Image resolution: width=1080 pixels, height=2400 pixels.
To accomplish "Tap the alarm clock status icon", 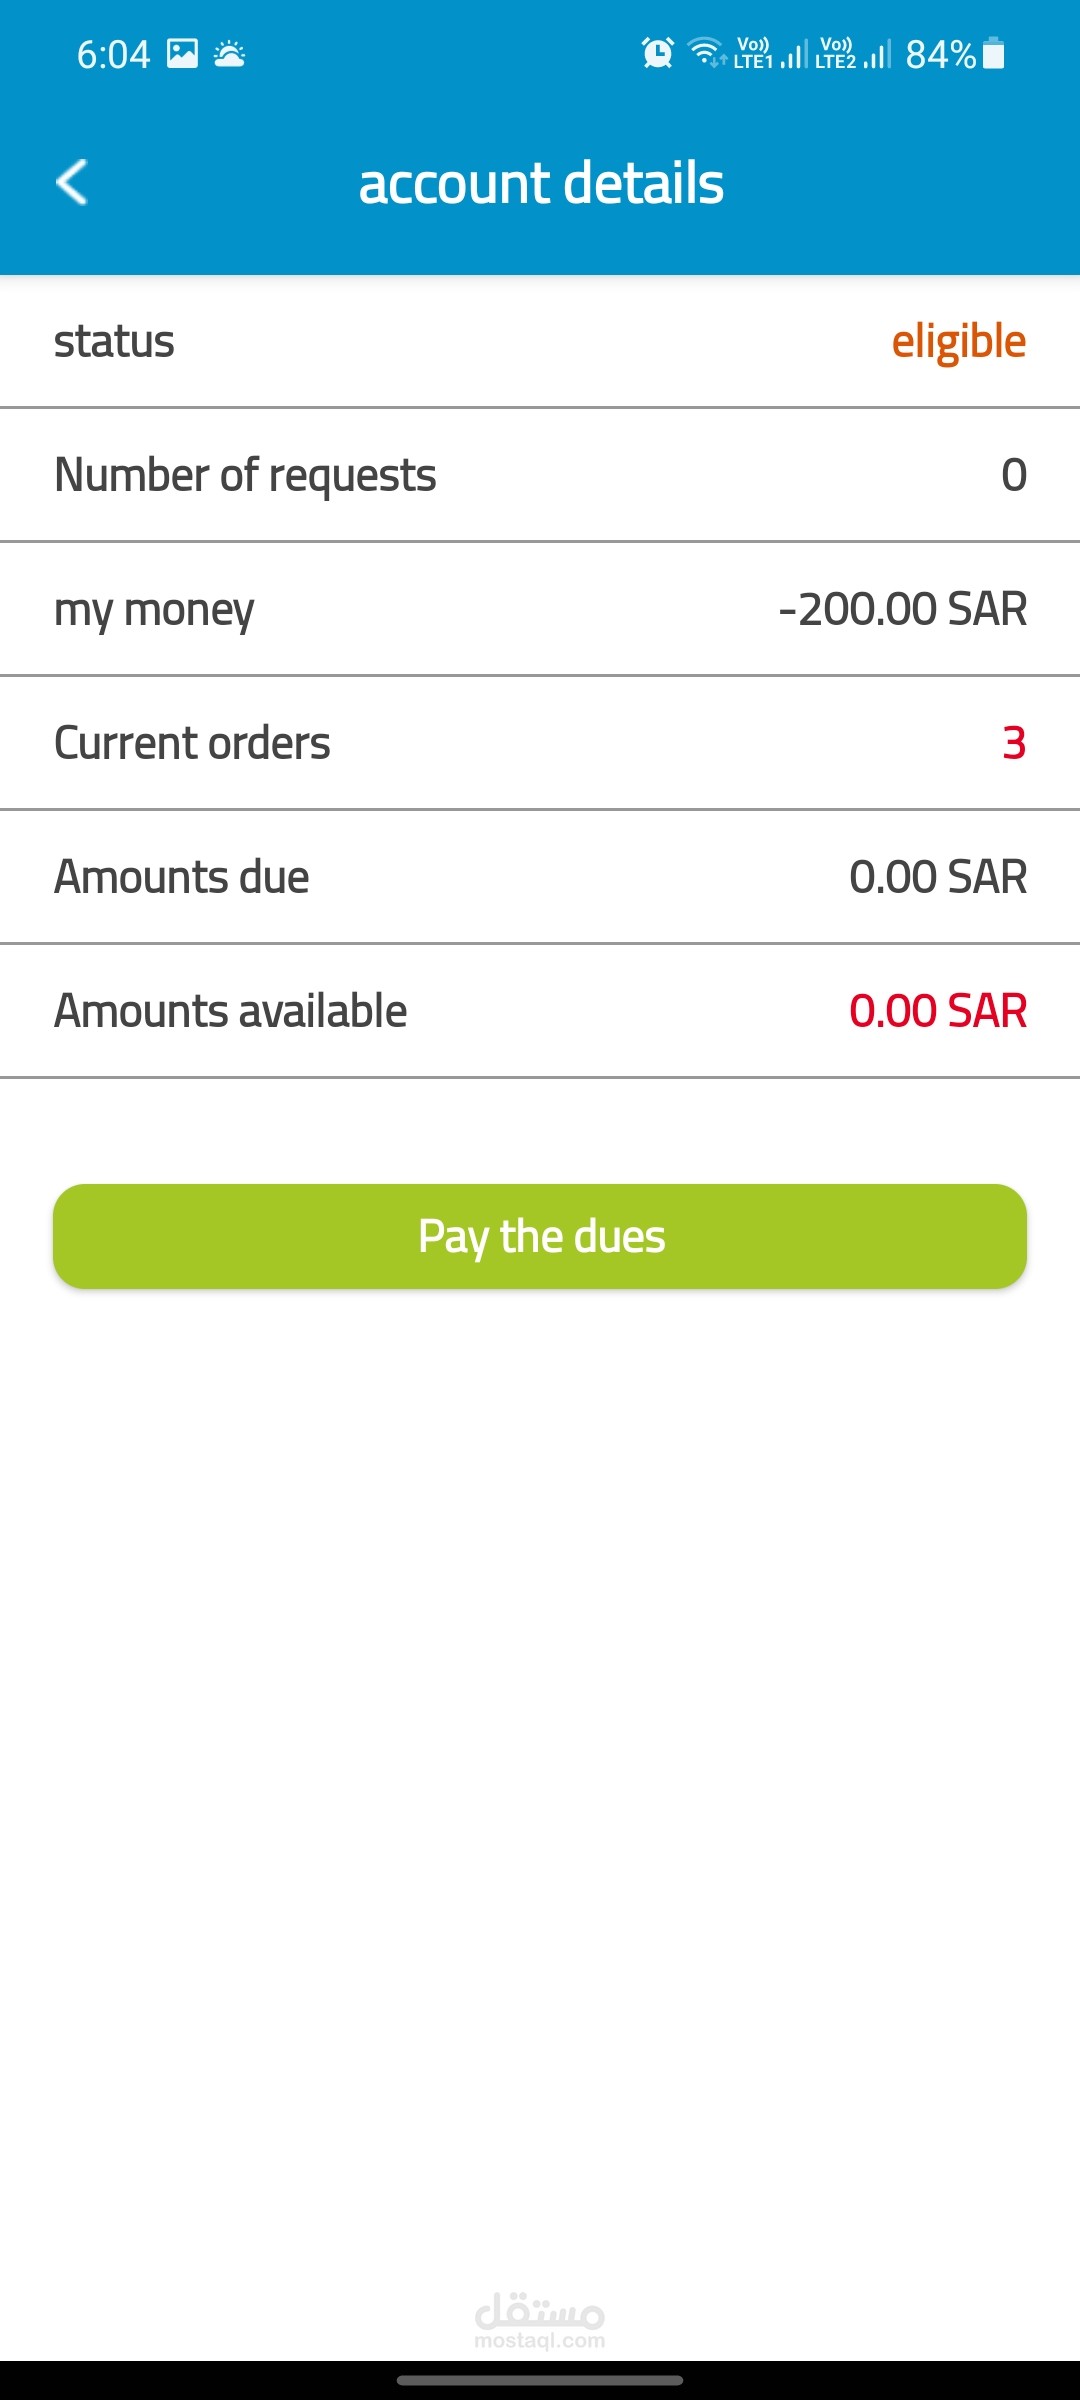I will [x=657, y=53].
